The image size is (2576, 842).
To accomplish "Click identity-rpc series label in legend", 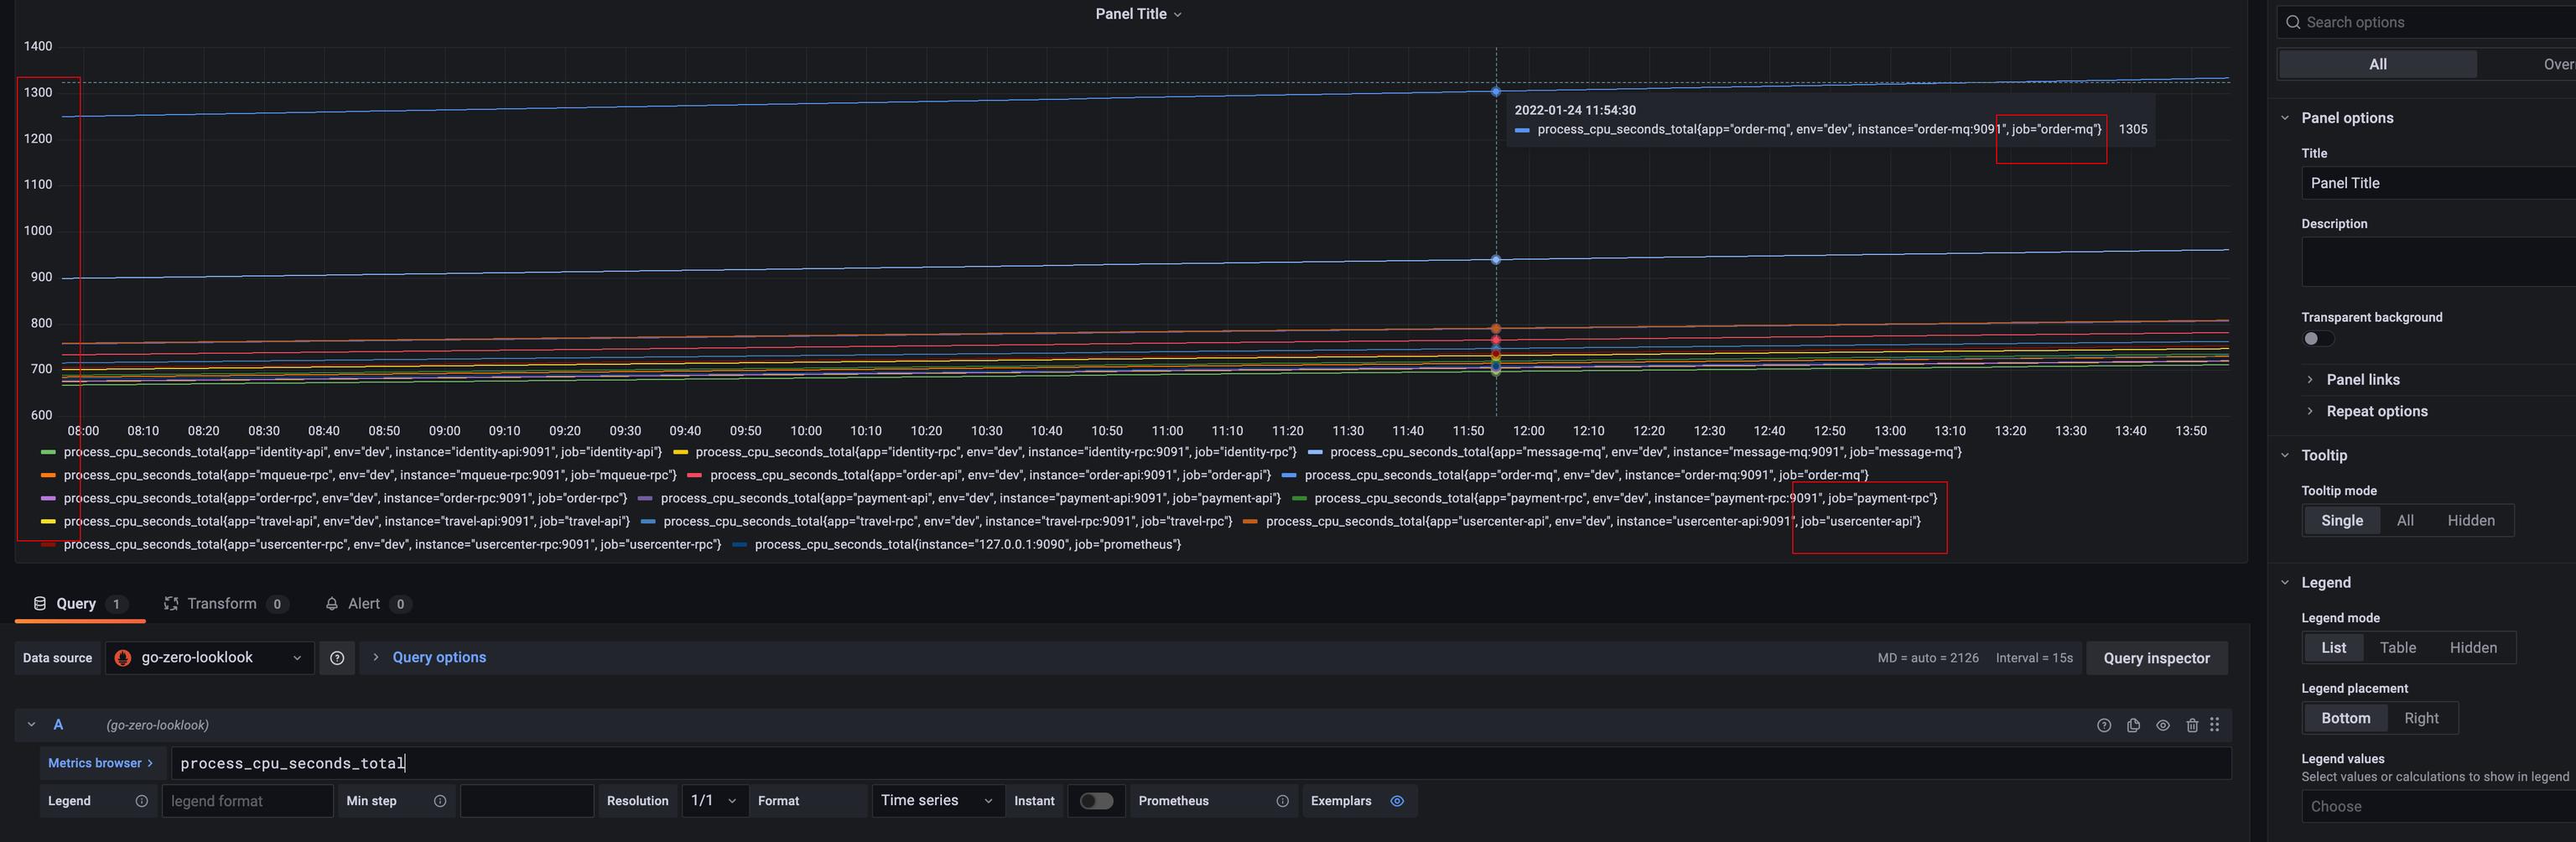I will tap(995, 453).
